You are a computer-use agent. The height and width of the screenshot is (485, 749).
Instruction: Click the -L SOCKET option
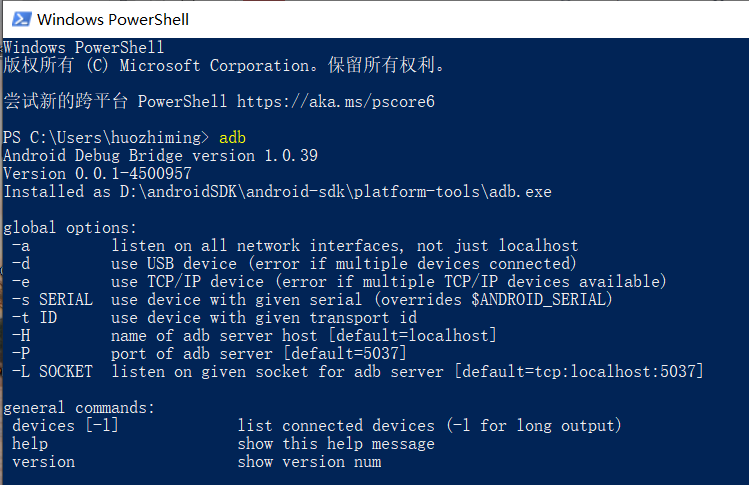point(52,371)
